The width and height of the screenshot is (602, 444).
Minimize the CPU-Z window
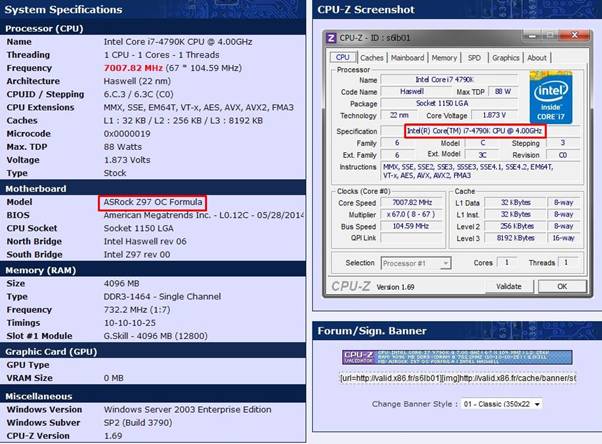tap(532, 36)
